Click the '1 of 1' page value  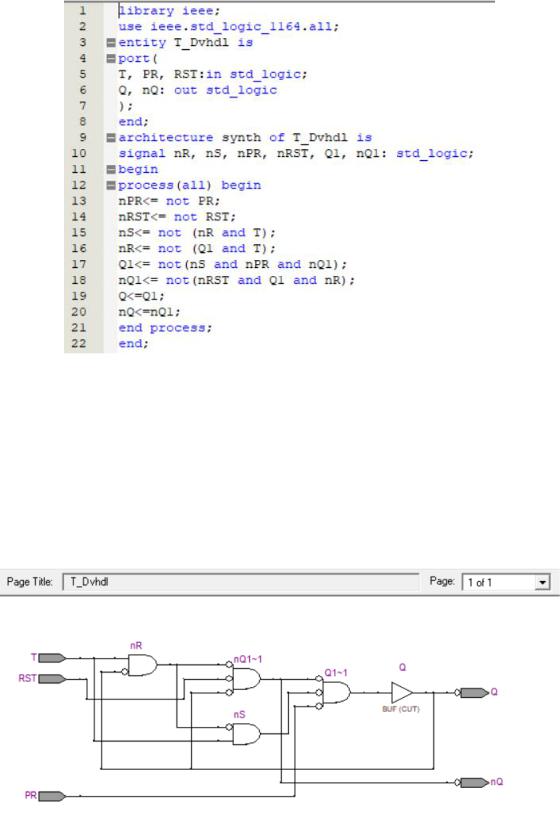(x=480, y=582)
